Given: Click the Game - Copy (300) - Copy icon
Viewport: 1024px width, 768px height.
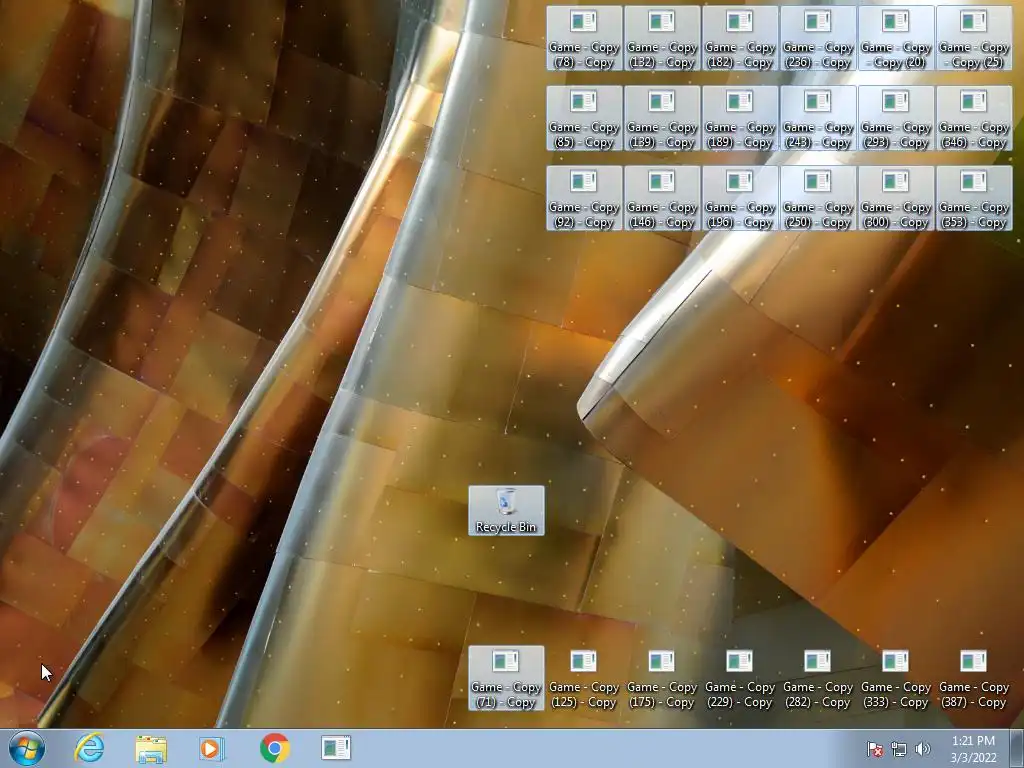Looking at the screenshot, I should [x=896, y=198].
